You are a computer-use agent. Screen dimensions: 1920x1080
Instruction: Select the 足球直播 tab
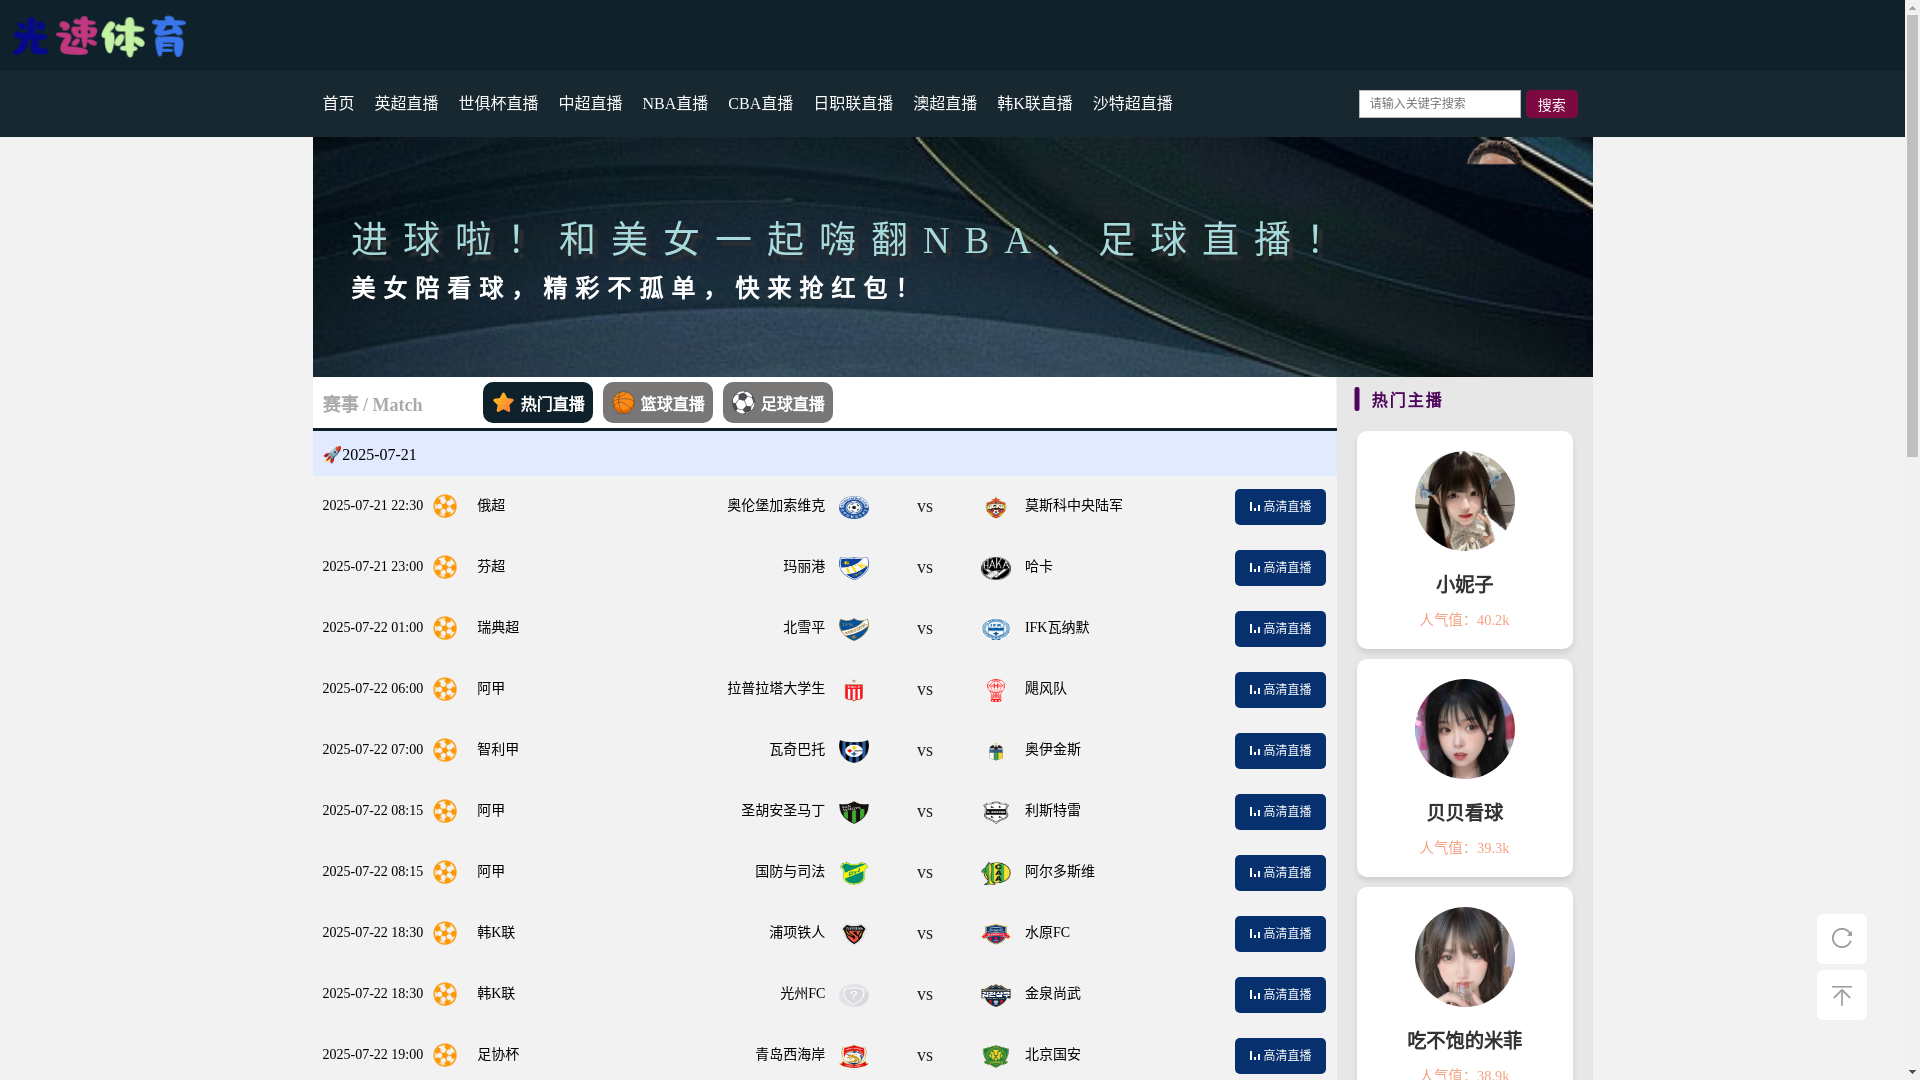pyautogui.click(x=778, y=403)
